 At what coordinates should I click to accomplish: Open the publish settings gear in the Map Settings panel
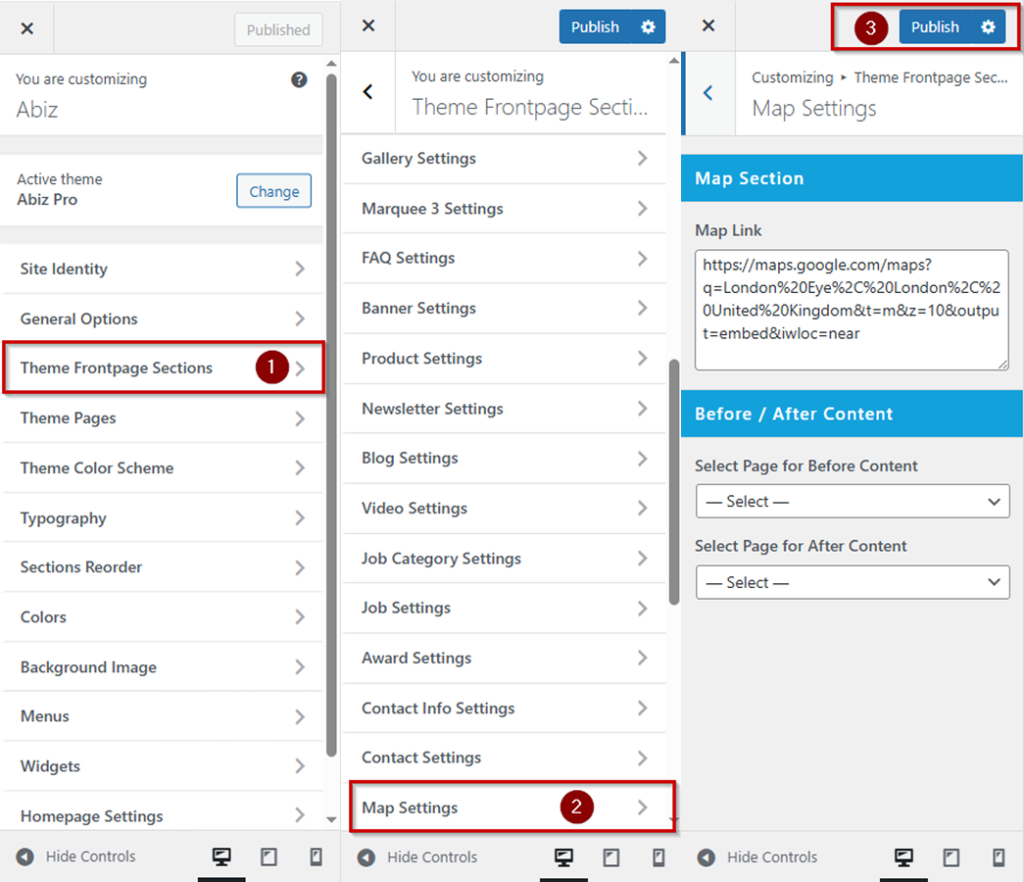click(x=988, y=27)
